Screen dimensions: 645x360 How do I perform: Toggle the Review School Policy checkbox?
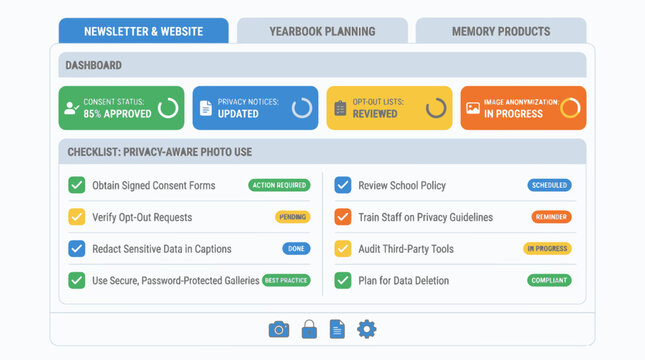343,185
